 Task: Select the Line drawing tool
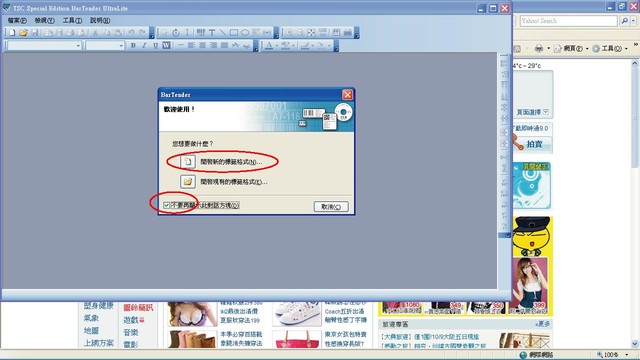223,33
